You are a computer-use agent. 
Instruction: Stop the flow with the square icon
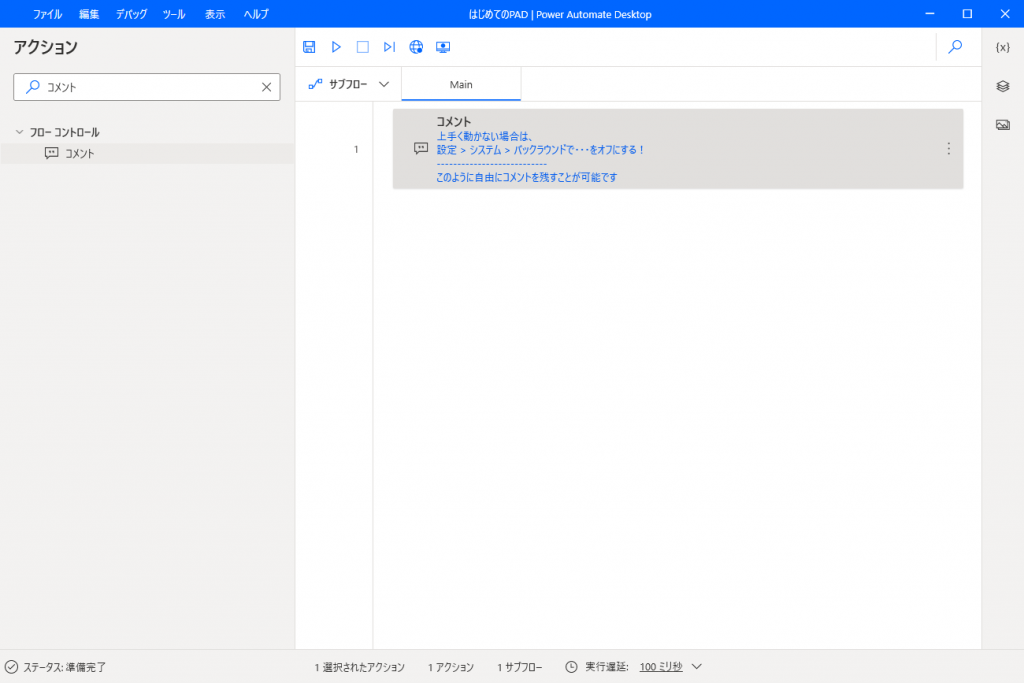[362, 47]
